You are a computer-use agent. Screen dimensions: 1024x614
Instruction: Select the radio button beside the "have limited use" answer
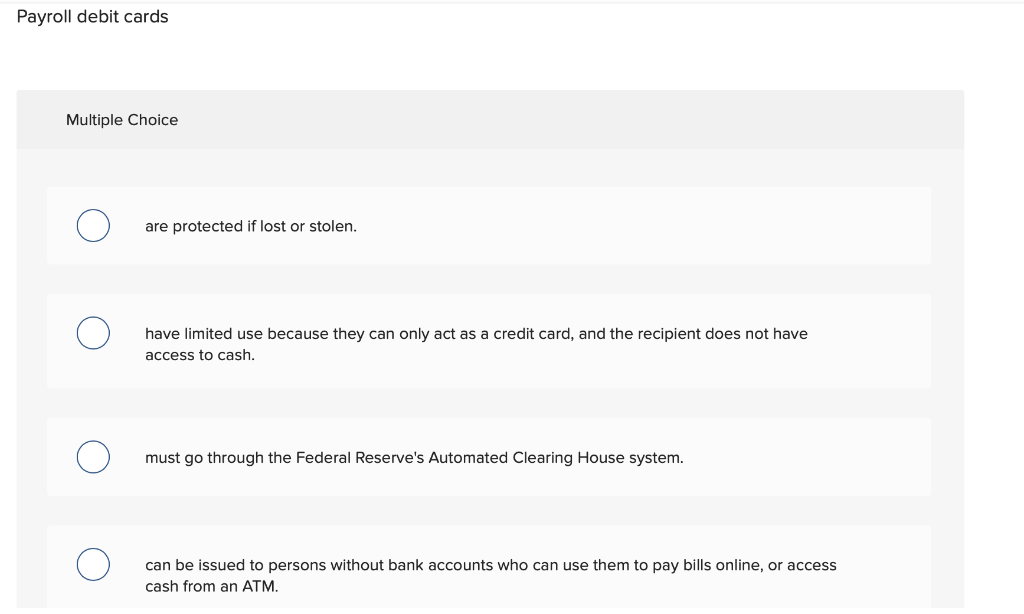tap(93, 333)
